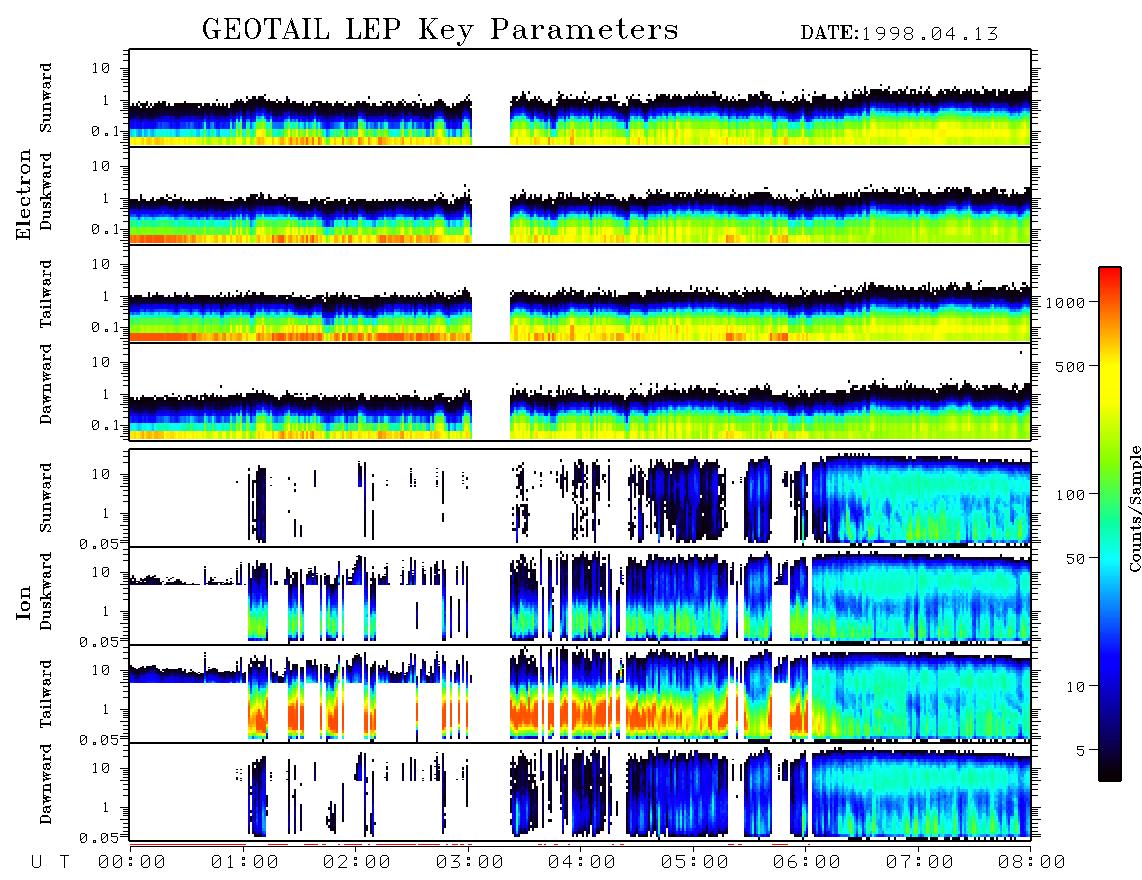Select the "U T" axis label
The width and height of the screenshot is (1142, 880).
[x=50, y=862]
